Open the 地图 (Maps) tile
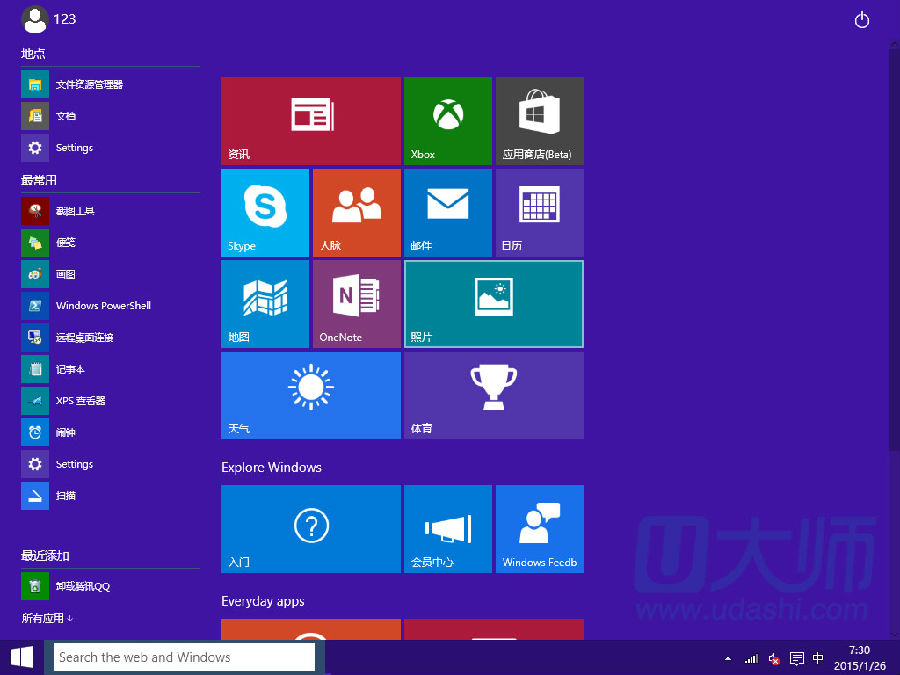Screen dimensions: 900x675 point(264,303)
